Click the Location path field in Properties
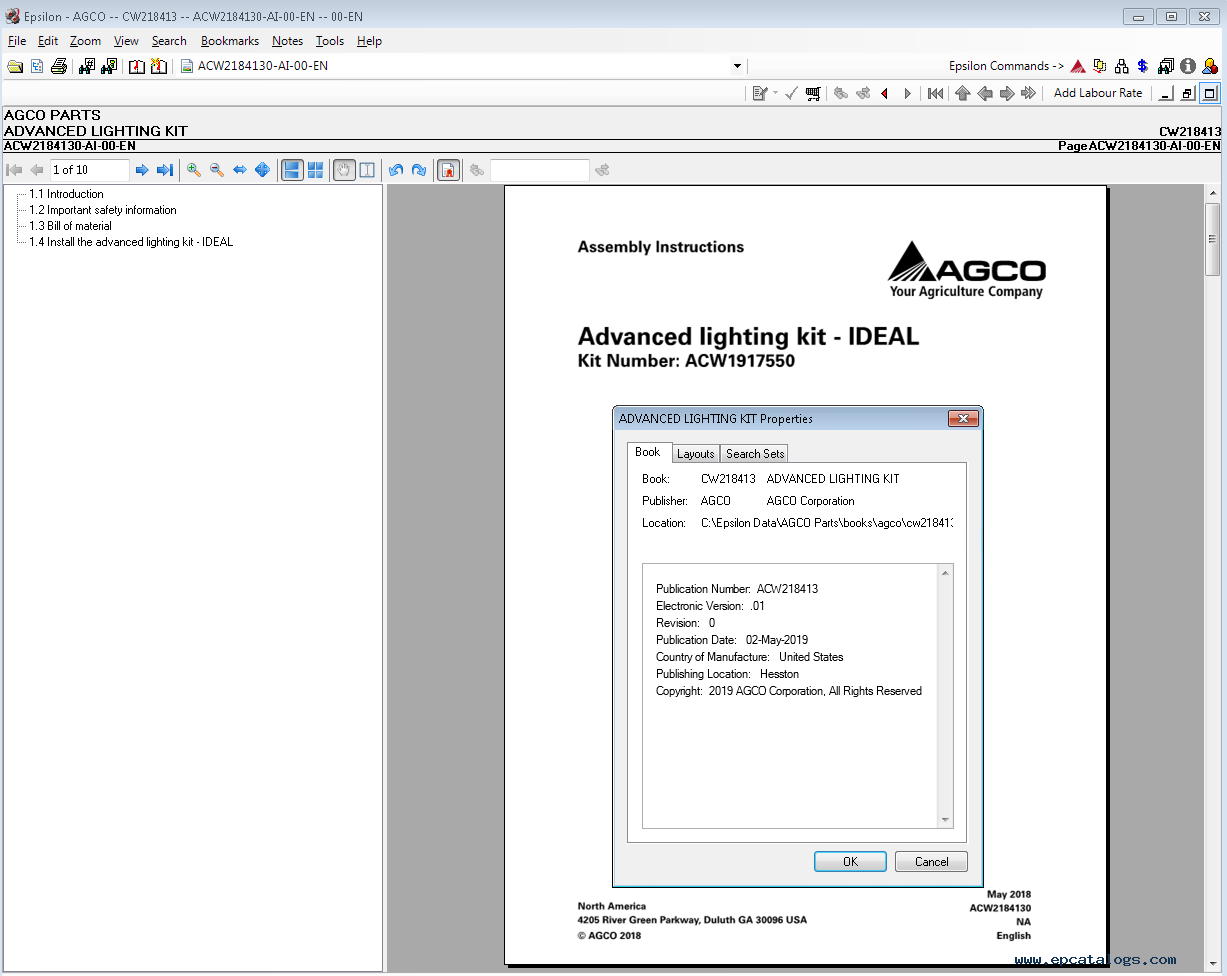The height and width of the screenshot is (976, 1227). [x=827, y=523]
